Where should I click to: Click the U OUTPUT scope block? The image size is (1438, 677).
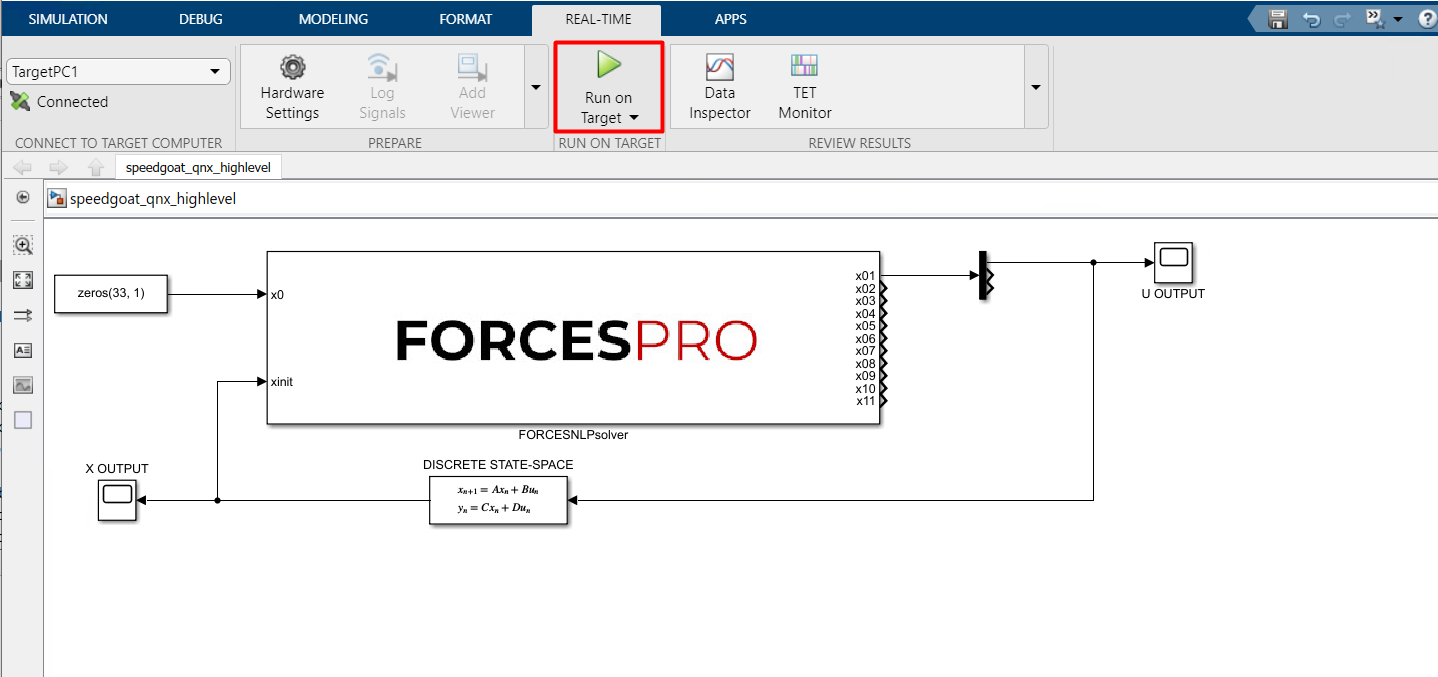pos(1172,262)
